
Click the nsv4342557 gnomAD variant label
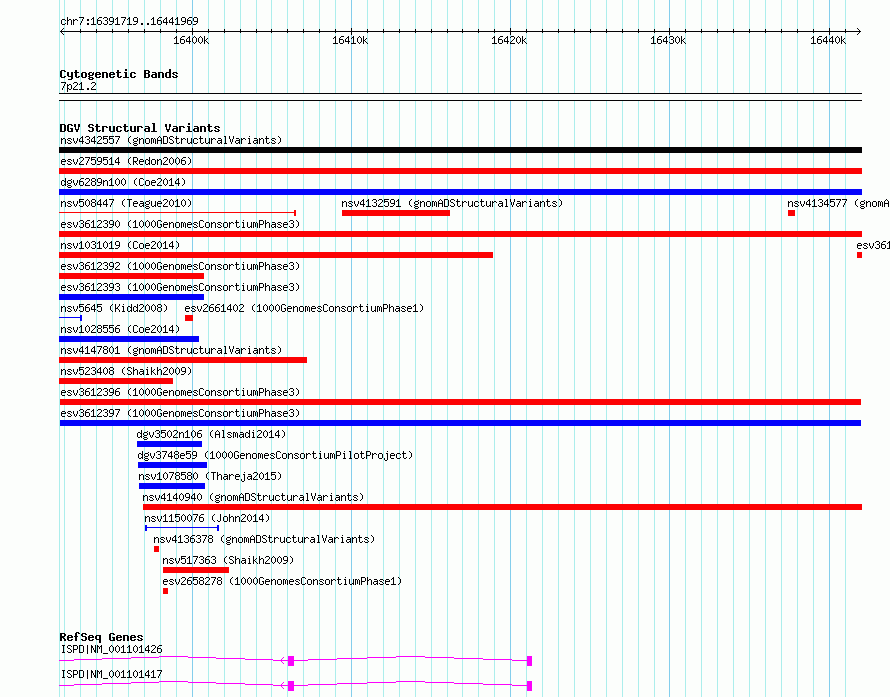coord(171,140)
